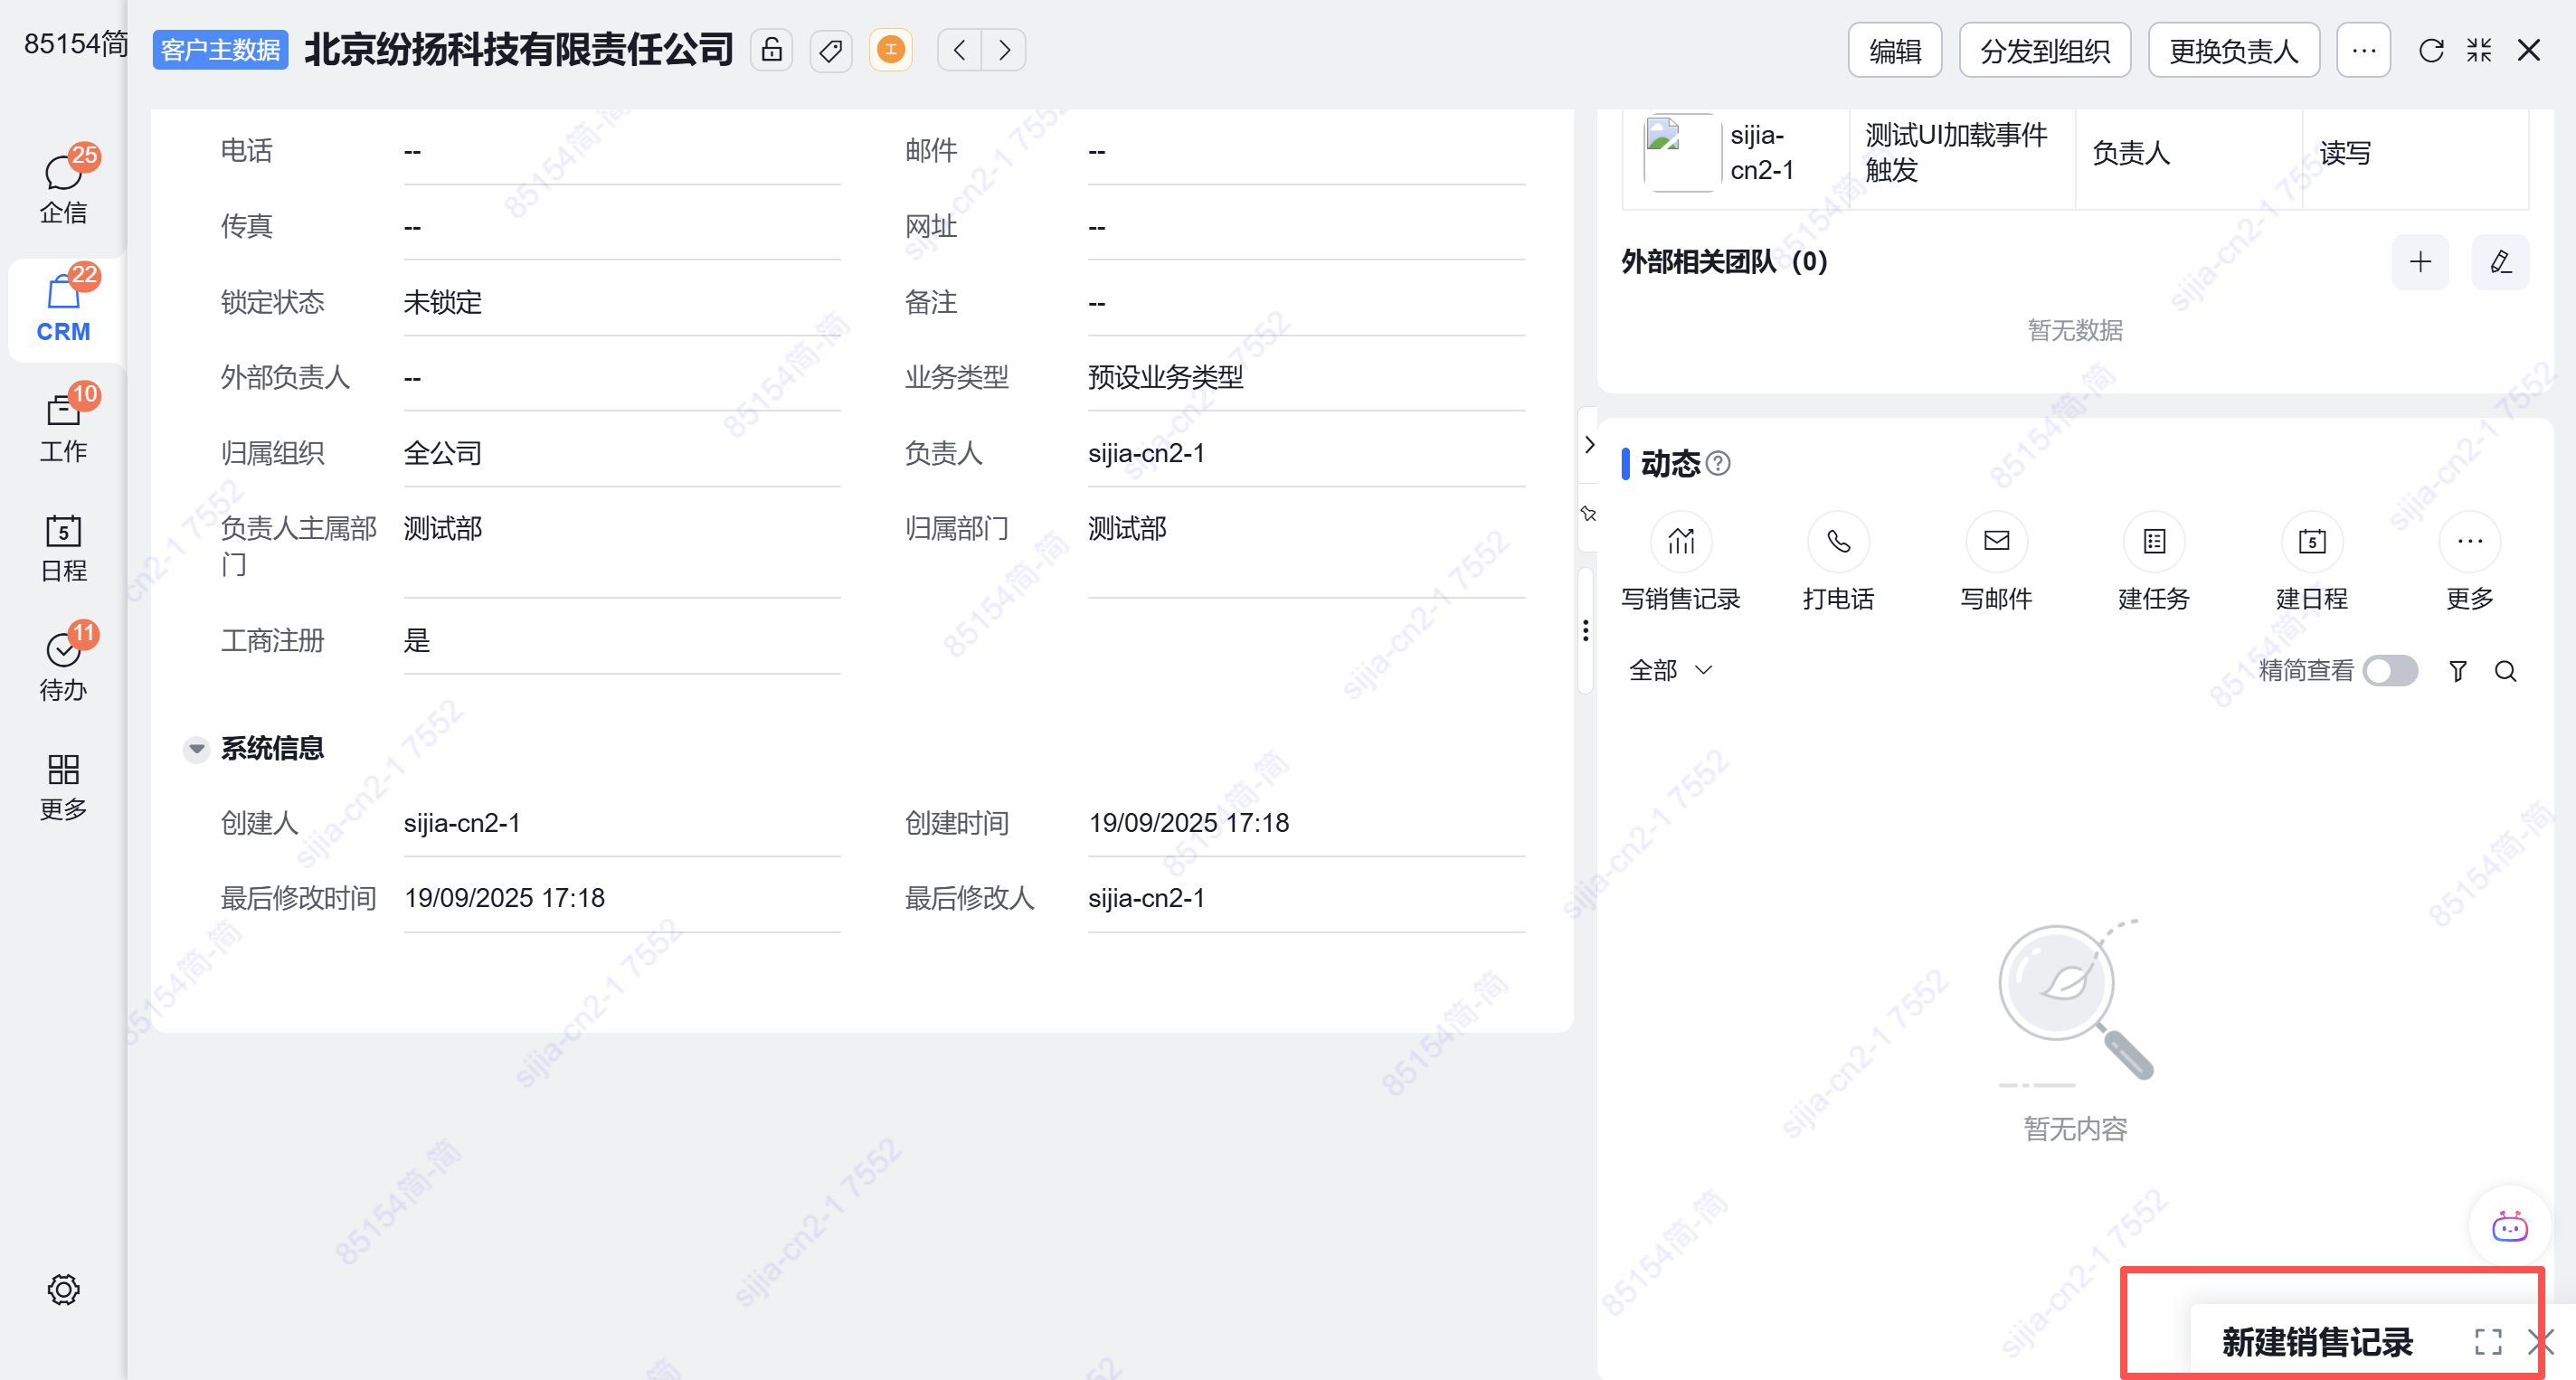Expand the 新建销售记录 window to fullscreen
The width and height of the screenshot is (2576, 1380).
coord(2488,1341)
